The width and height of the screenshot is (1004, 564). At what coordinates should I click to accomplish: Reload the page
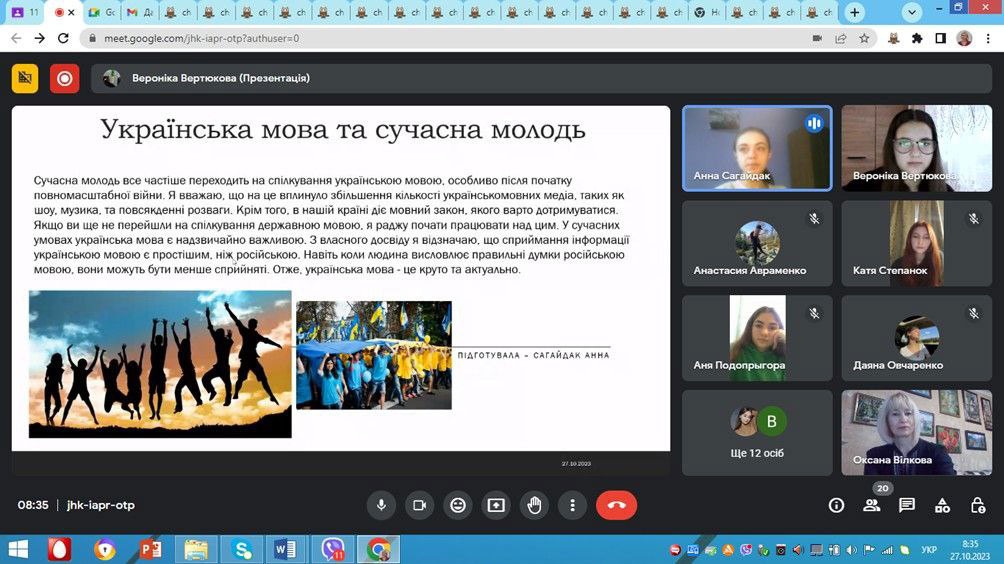pyautogui.click(x=63, y=38)
